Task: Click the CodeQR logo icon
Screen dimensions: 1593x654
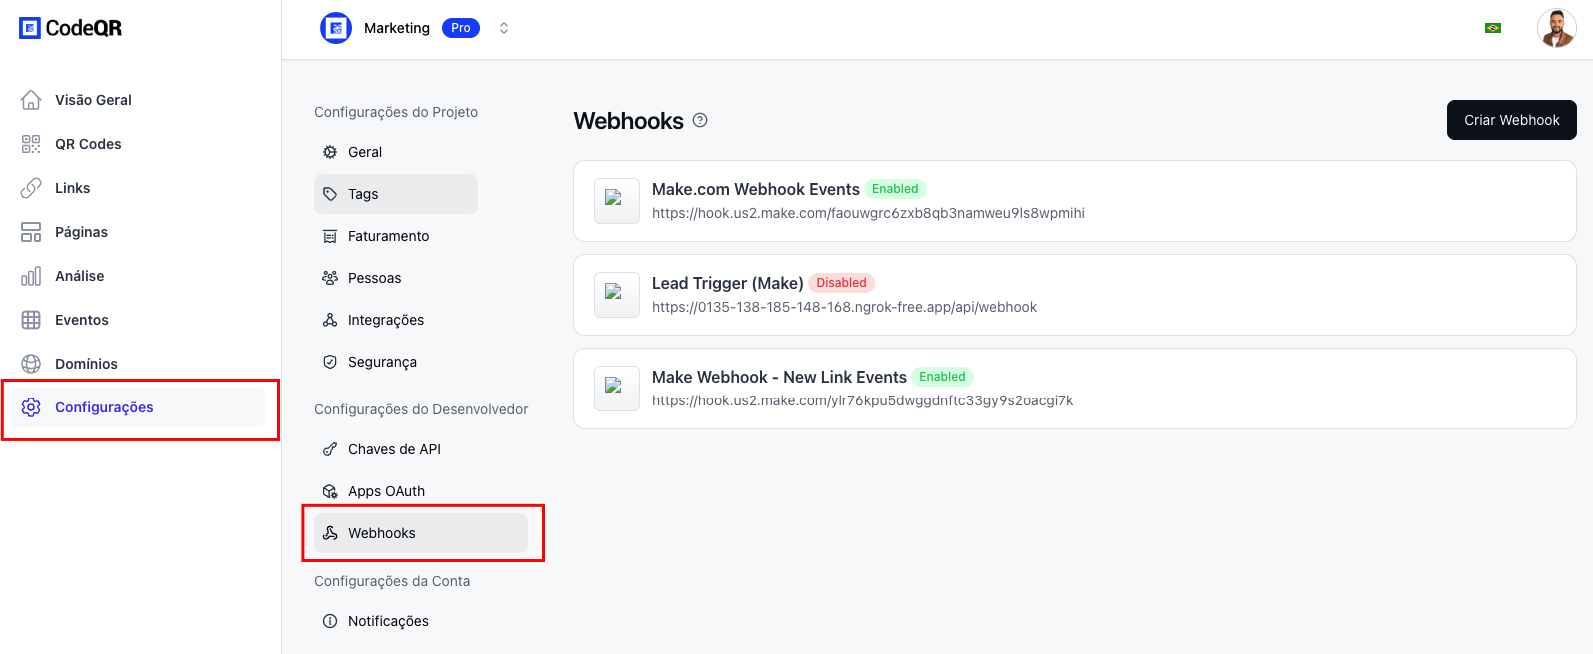Action: pyautogui.click(x=30, y=28)
